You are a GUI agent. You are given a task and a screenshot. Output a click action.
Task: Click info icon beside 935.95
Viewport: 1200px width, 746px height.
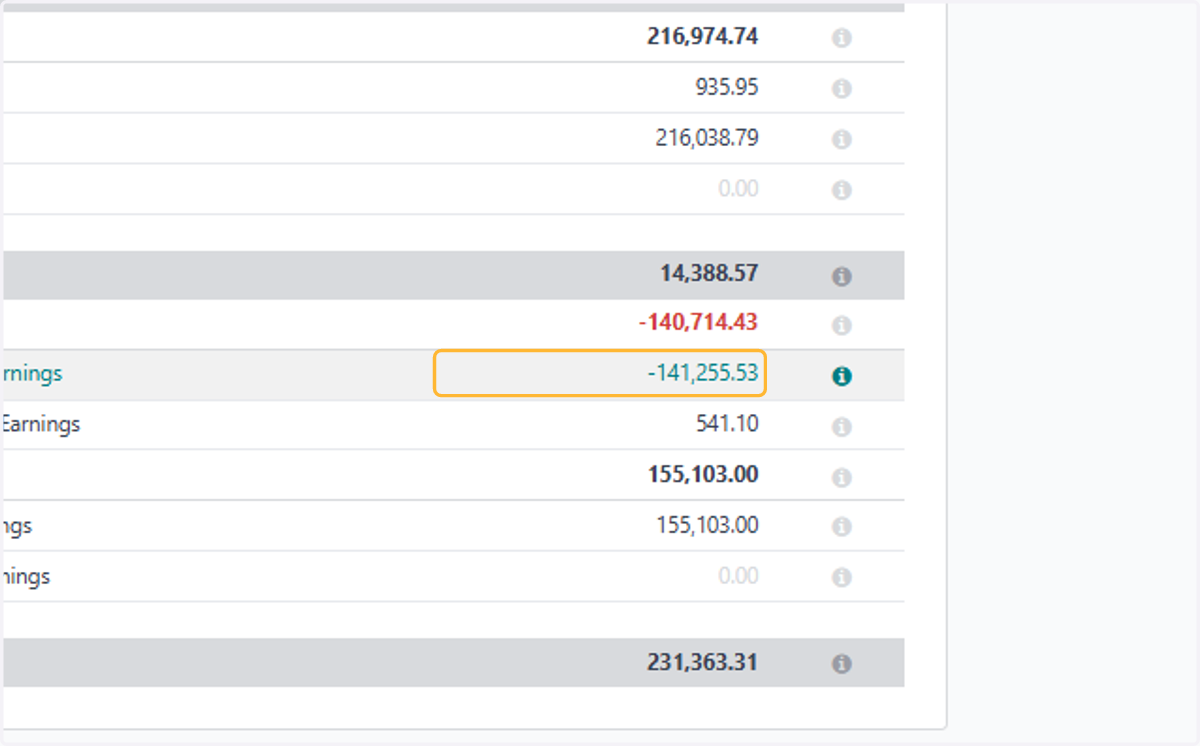[842, 89]
